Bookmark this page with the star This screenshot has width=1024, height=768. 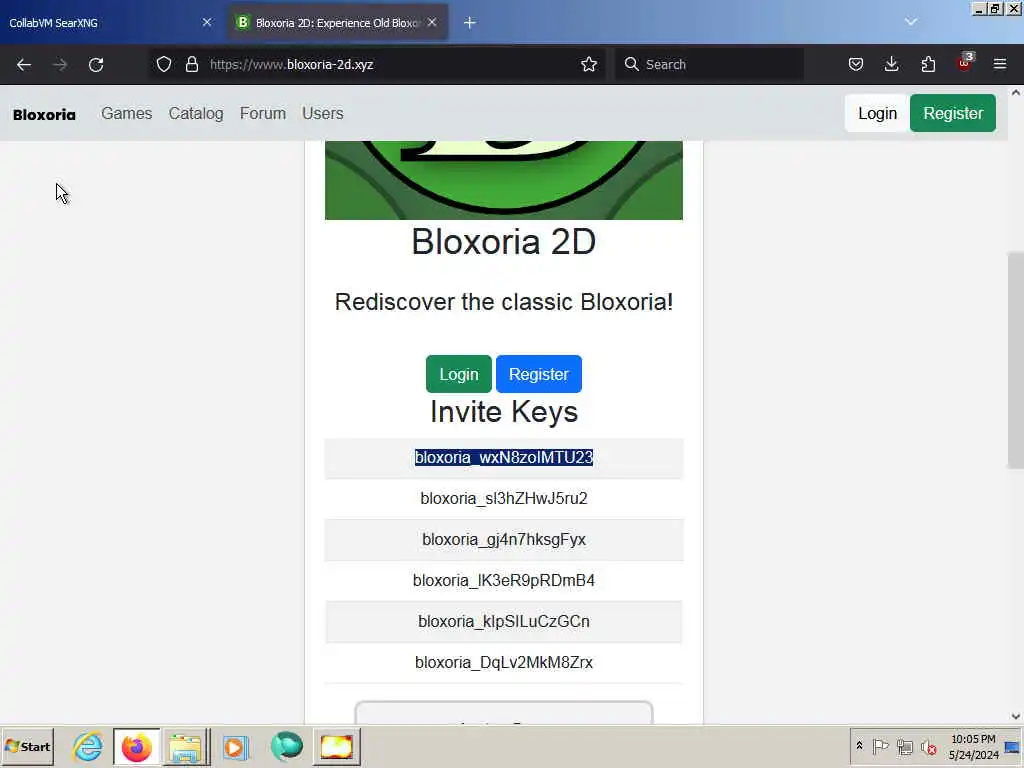click(588, 64)
